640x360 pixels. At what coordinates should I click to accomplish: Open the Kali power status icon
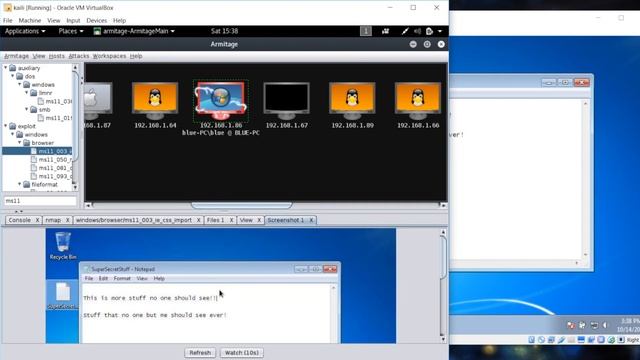click(x=429, y=31)
